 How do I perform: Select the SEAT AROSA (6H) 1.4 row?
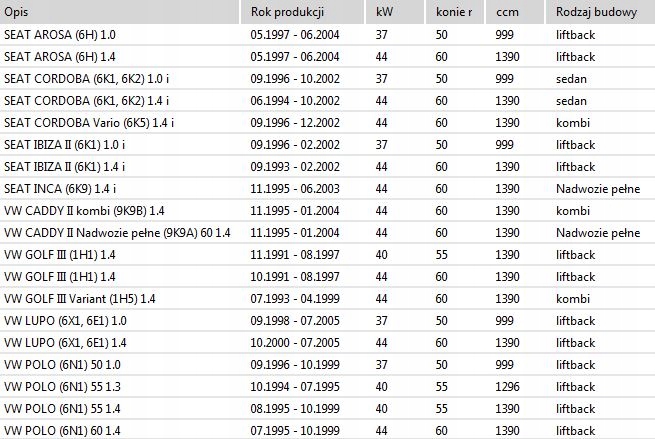328,57
